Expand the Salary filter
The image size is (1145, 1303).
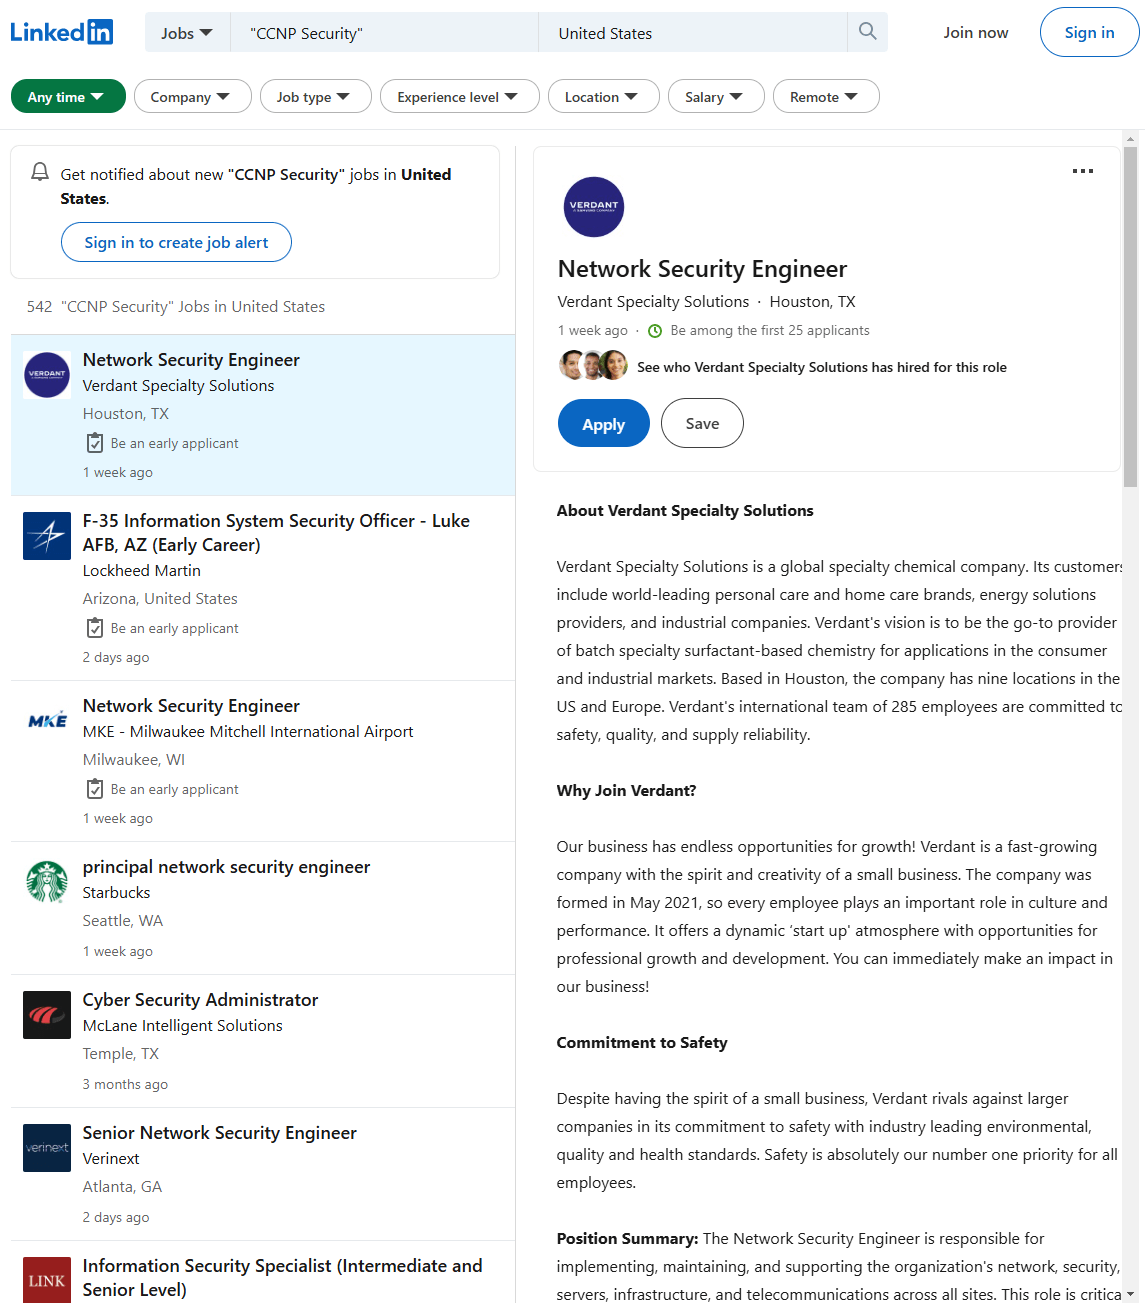[x=716, y=97]
